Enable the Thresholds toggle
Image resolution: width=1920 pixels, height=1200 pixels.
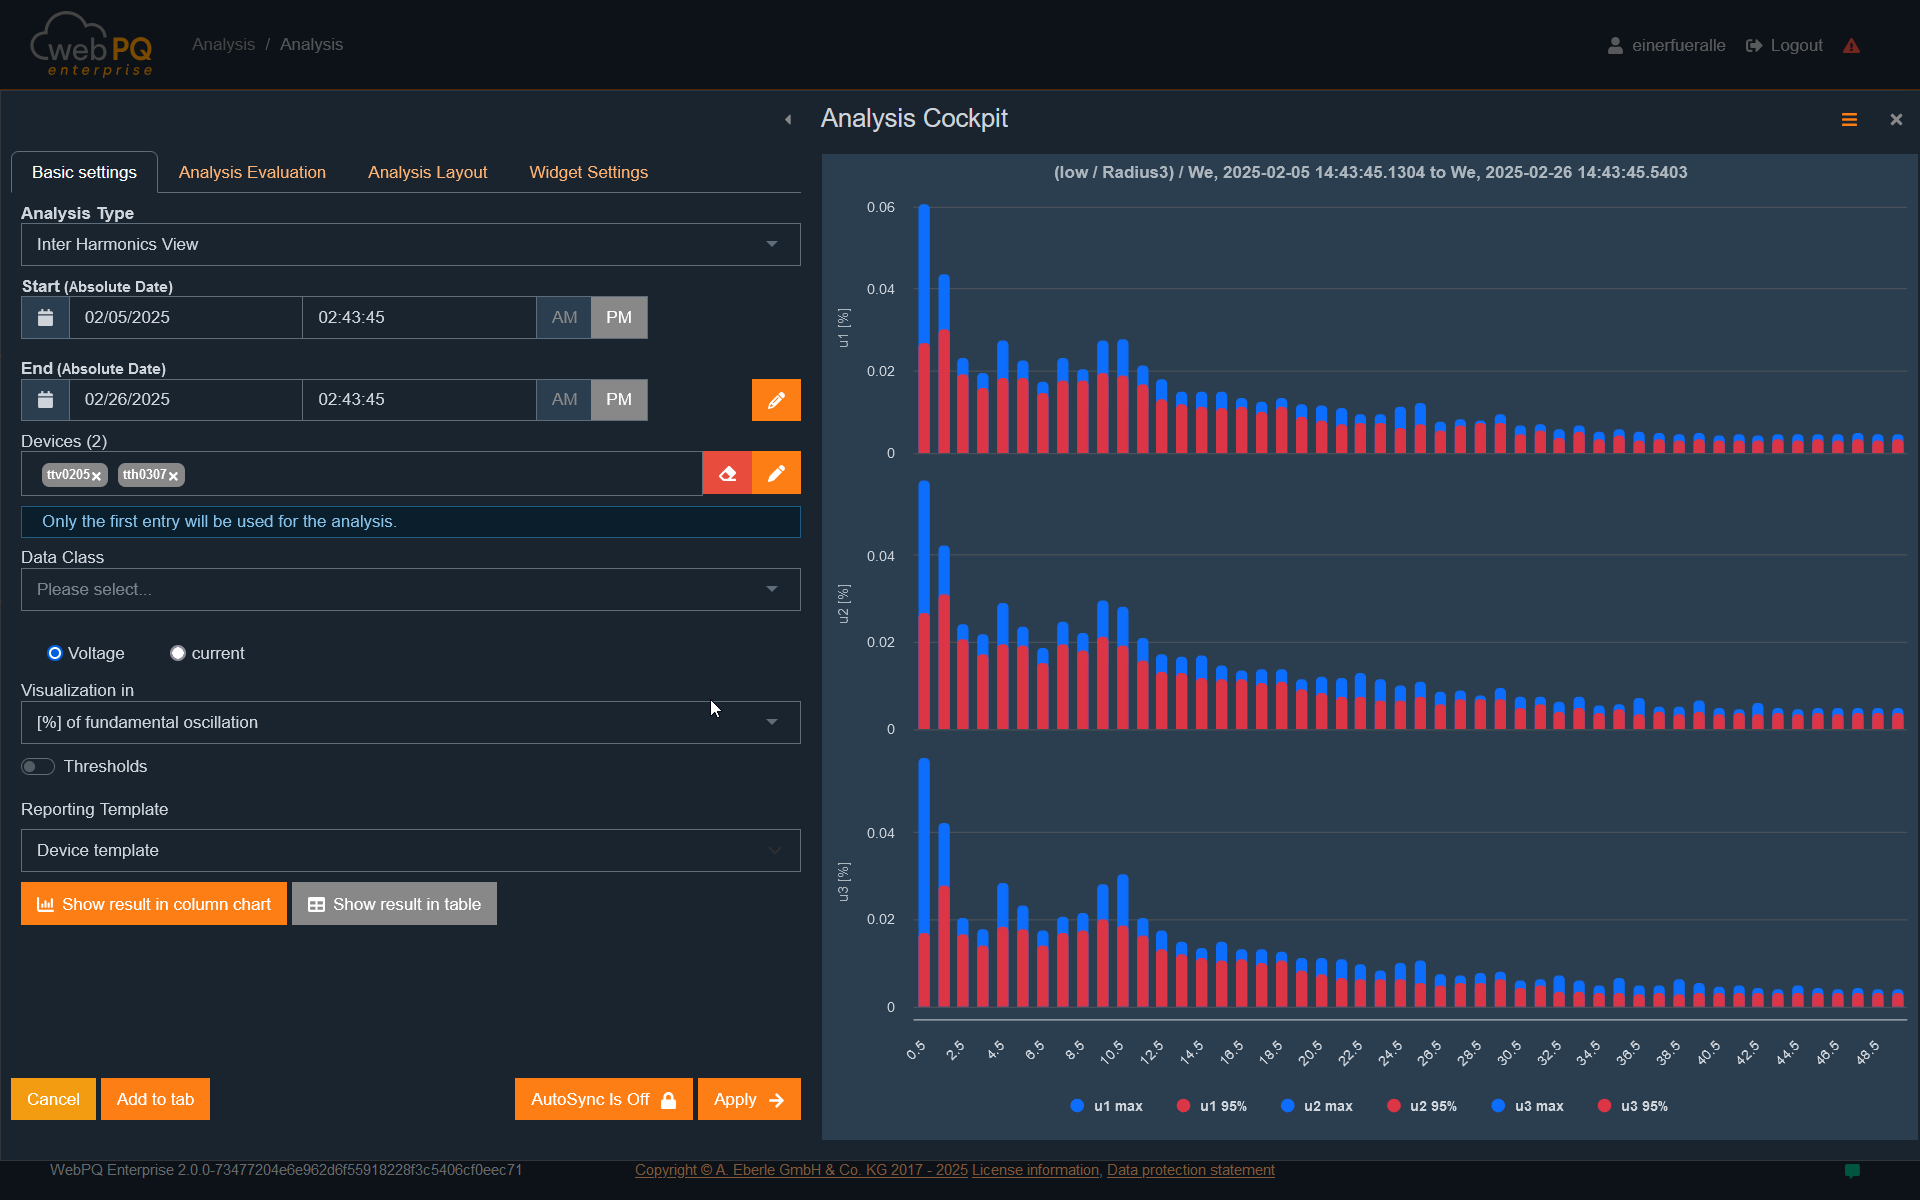click(38, 766)
